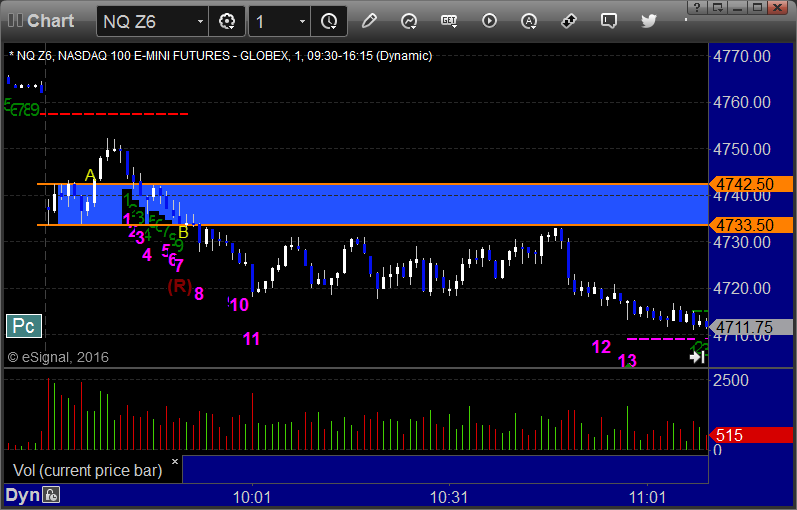The height and width of the screenshot is (510, 797).
Task: Click the 4711.75 current price marker
Action: point(751,327)
